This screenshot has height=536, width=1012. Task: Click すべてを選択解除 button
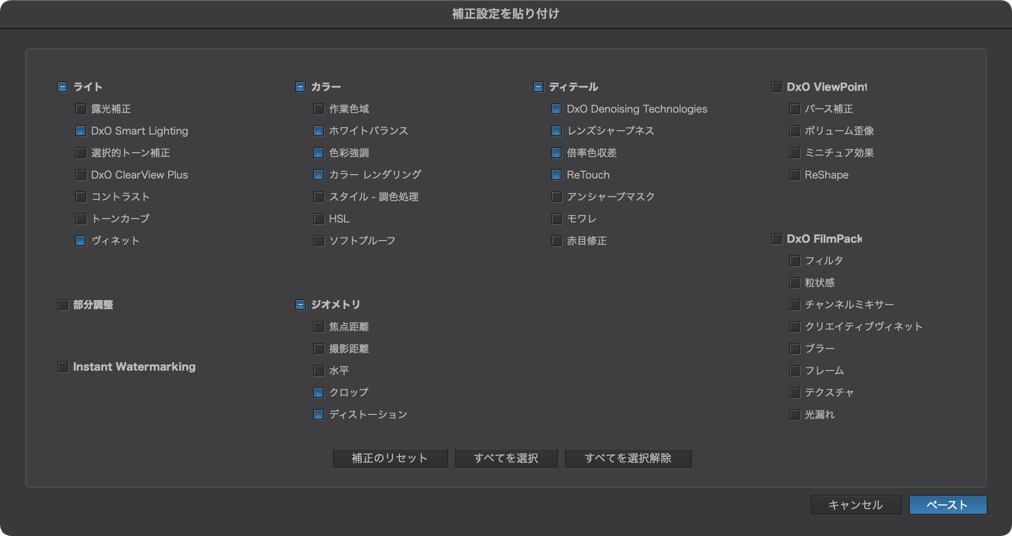pos(628,459)
